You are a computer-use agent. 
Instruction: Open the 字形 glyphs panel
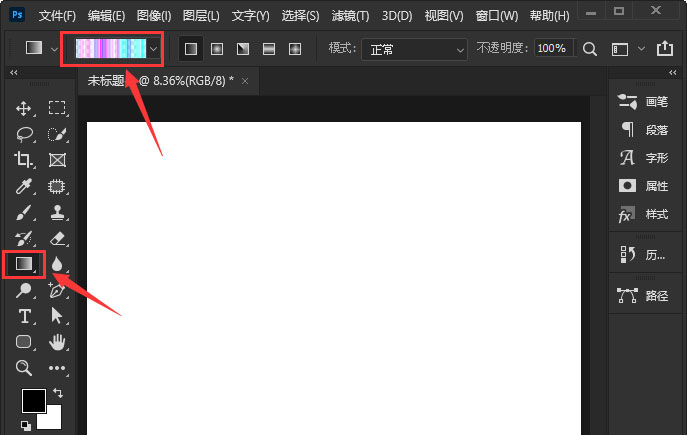(643, 158)
